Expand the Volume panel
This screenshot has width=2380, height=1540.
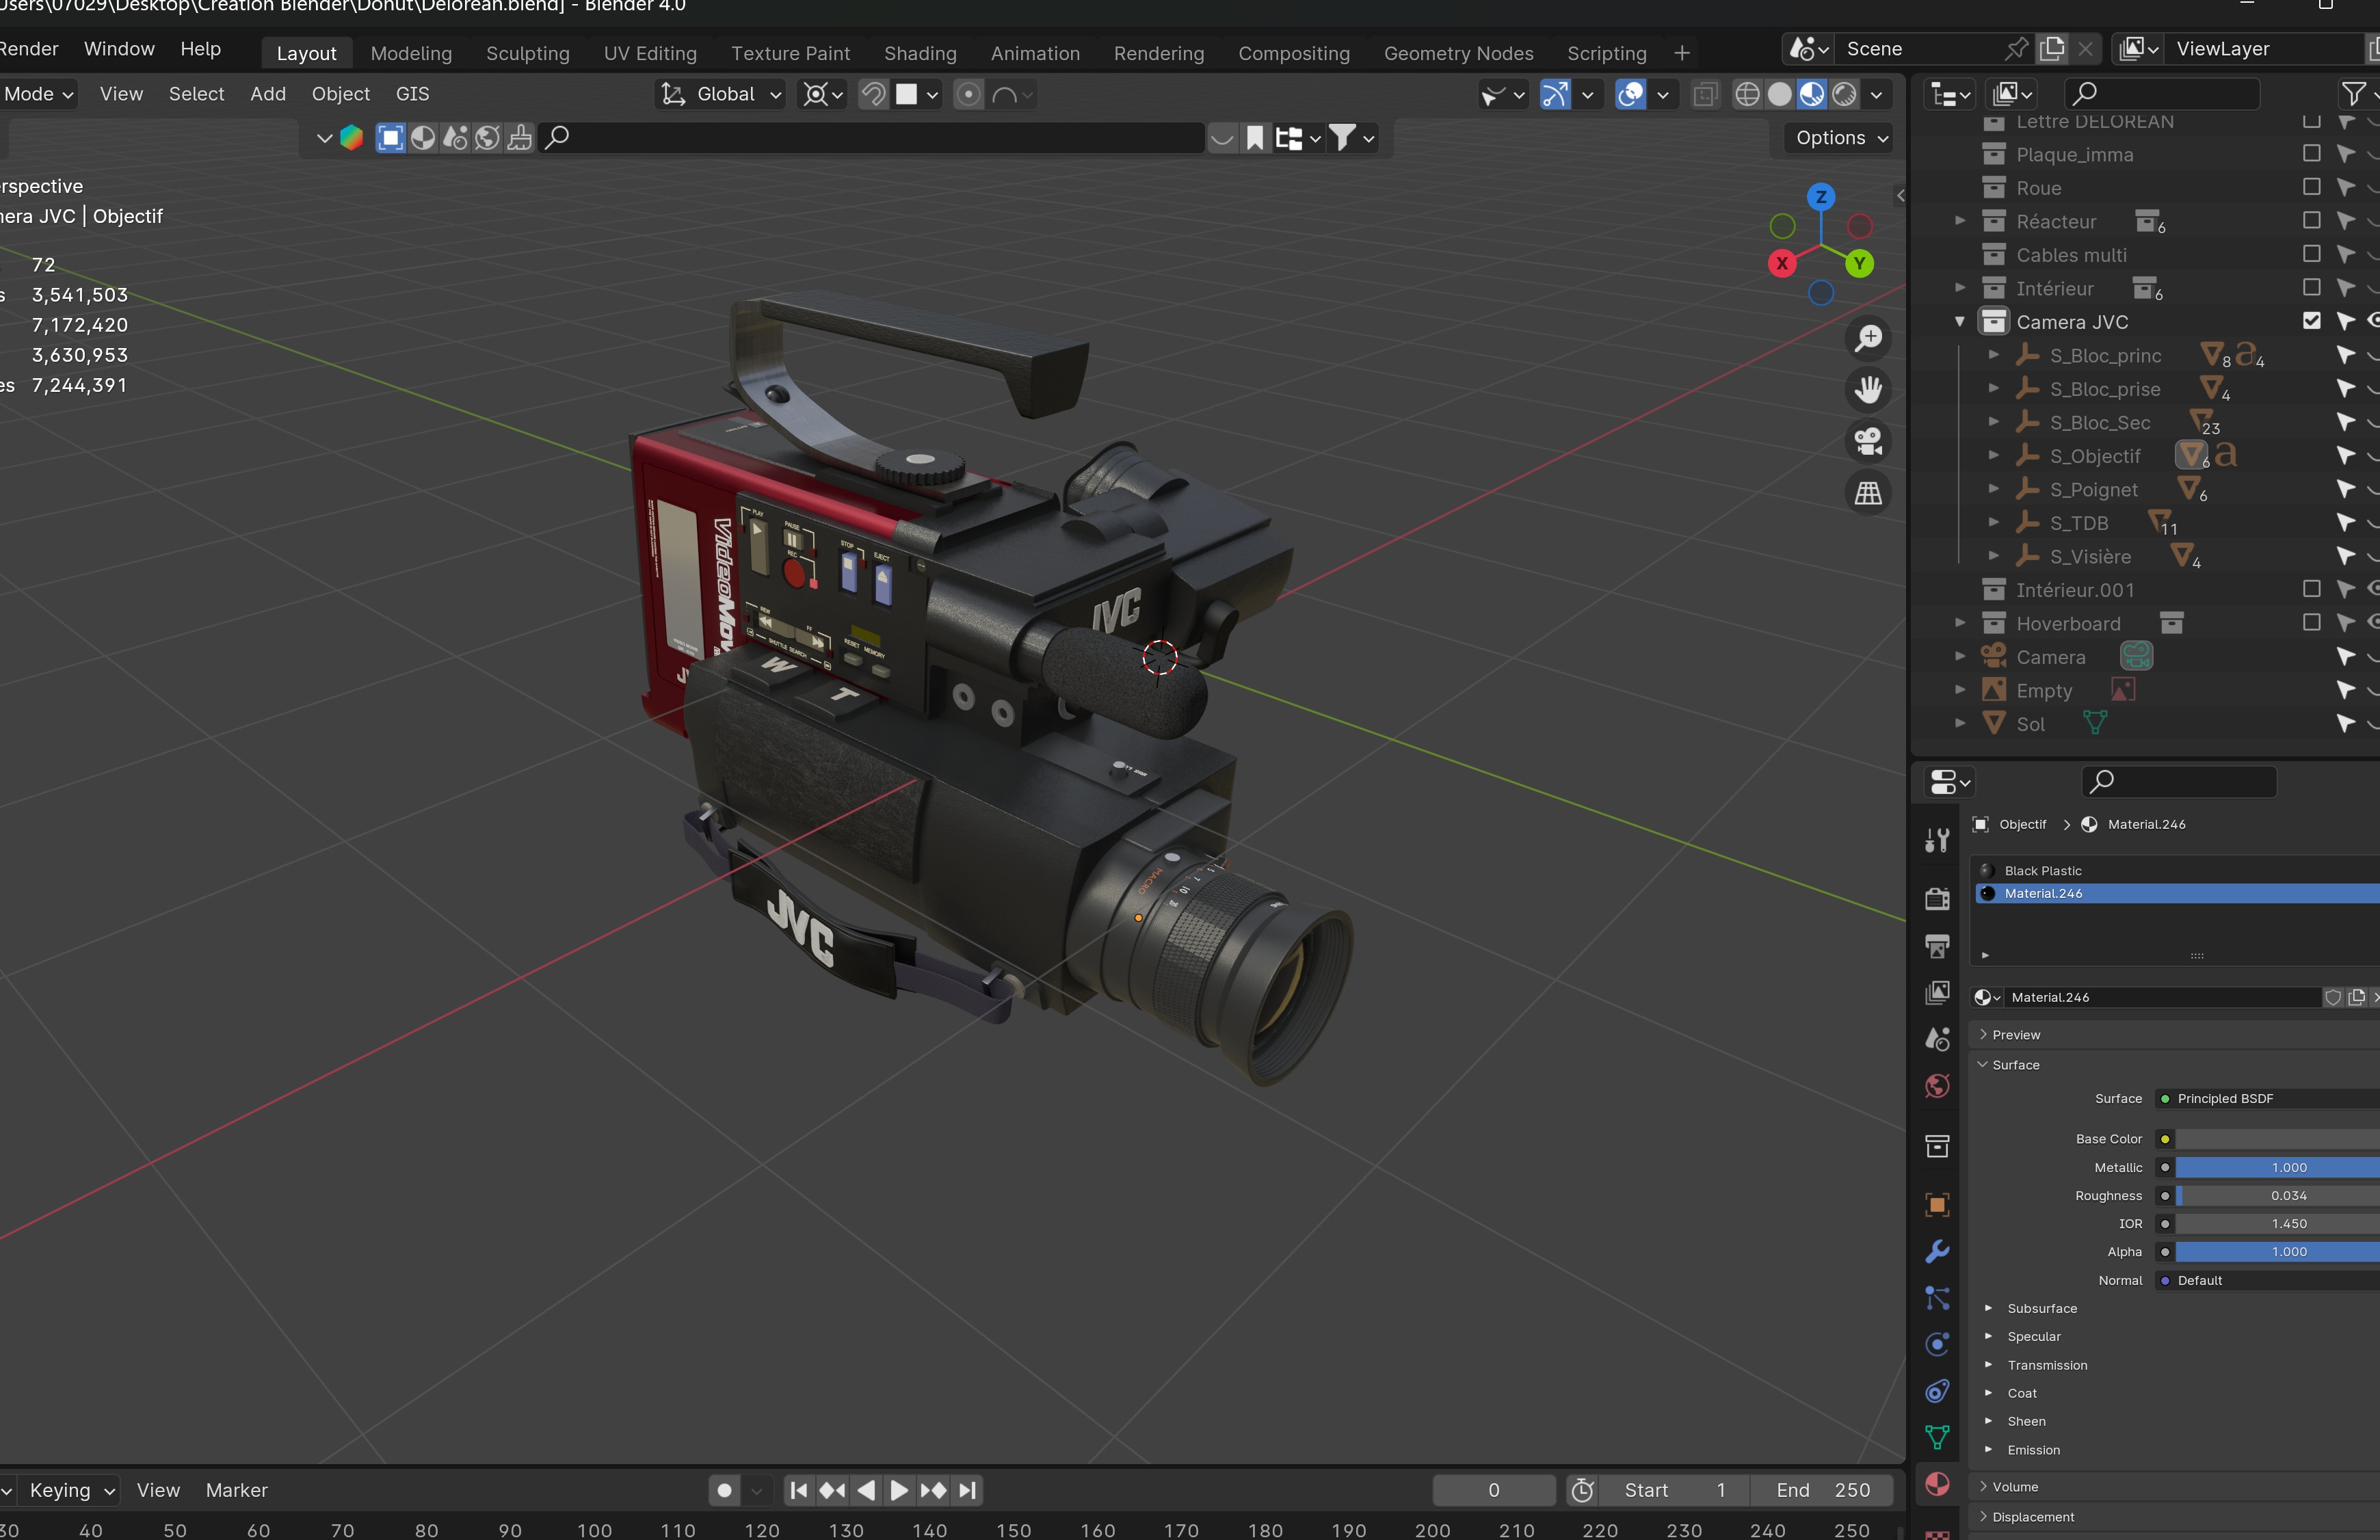[2014, 1488]
